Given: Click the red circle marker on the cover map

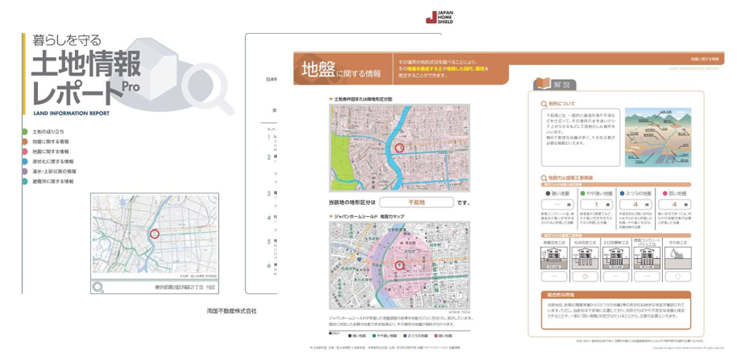Looking at the screenshot, I should coord(154,234).
